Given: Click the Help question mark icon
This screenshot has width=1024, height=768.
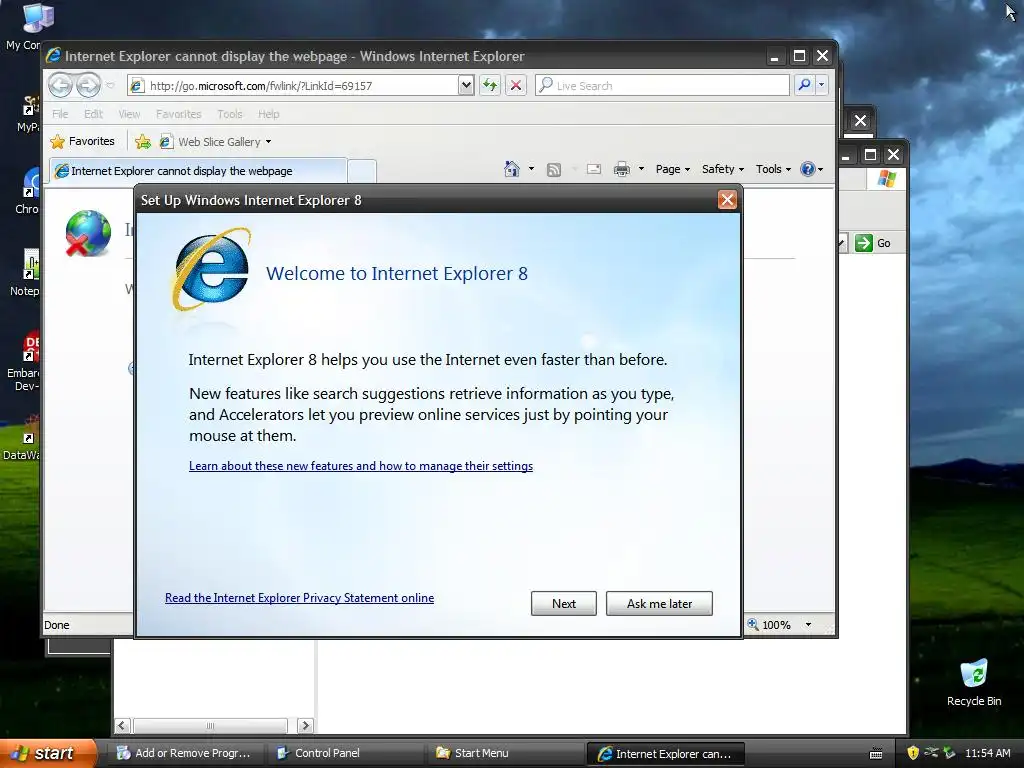Looking at the screenshot, I should 808,169.
